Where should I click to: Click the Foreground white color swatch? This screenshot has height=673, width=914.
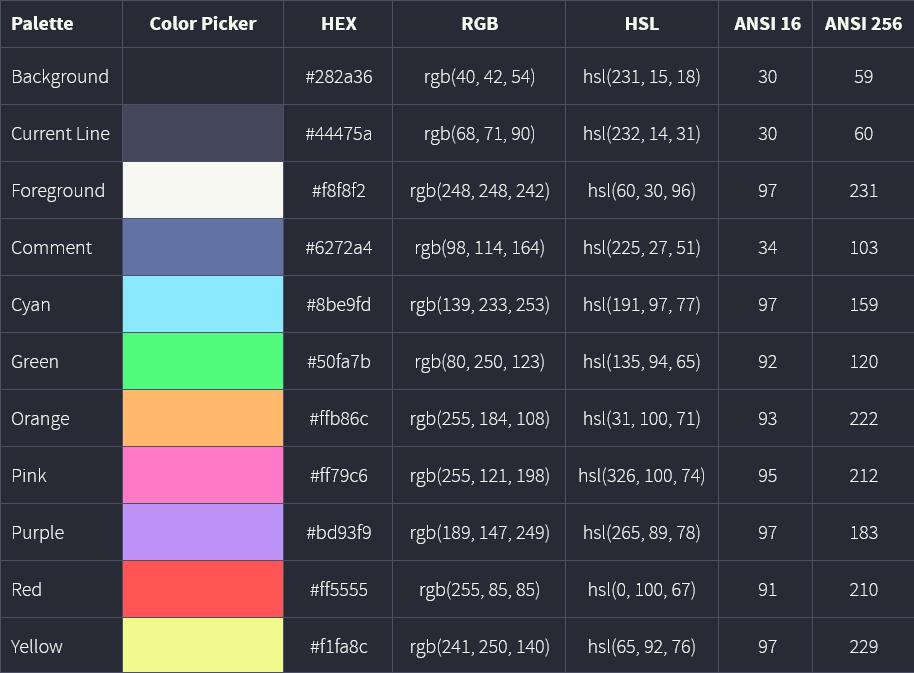pyautogui.click(x=203, y=190)
